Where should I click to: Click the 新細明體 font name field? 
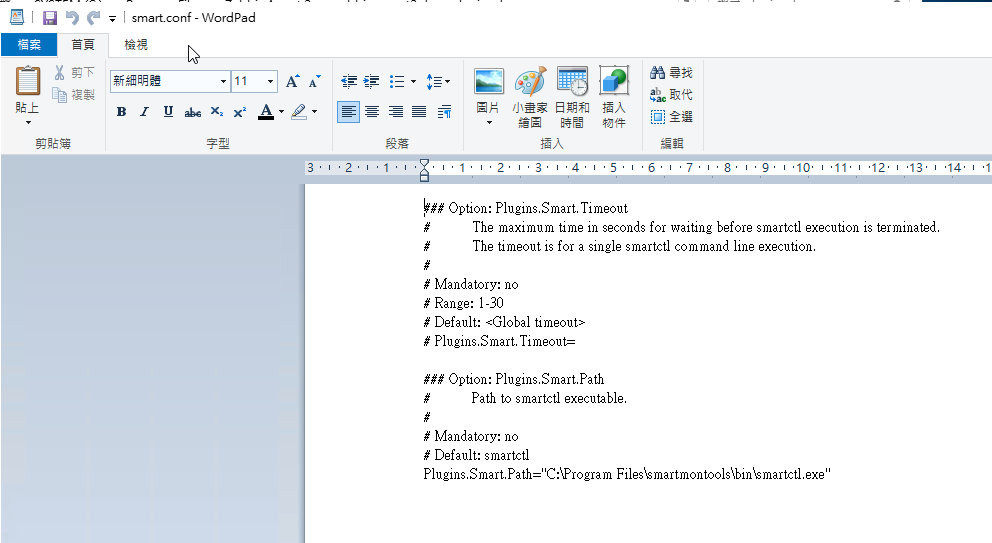(164, 81)
